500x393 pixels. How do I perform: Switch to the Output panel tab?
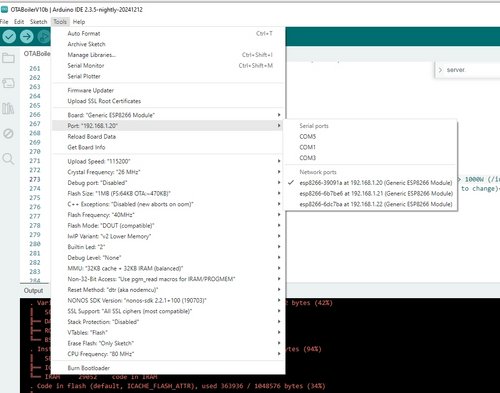click(x=33, y=290)
